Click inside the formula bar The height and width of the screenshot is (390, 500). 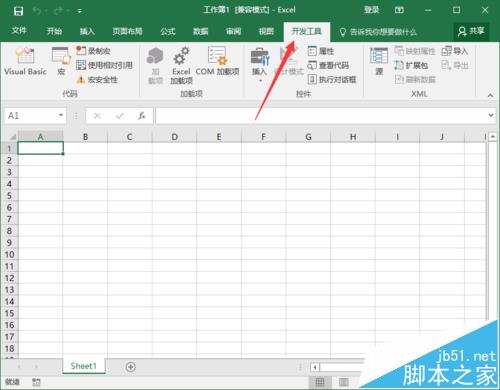pos(321,115)
